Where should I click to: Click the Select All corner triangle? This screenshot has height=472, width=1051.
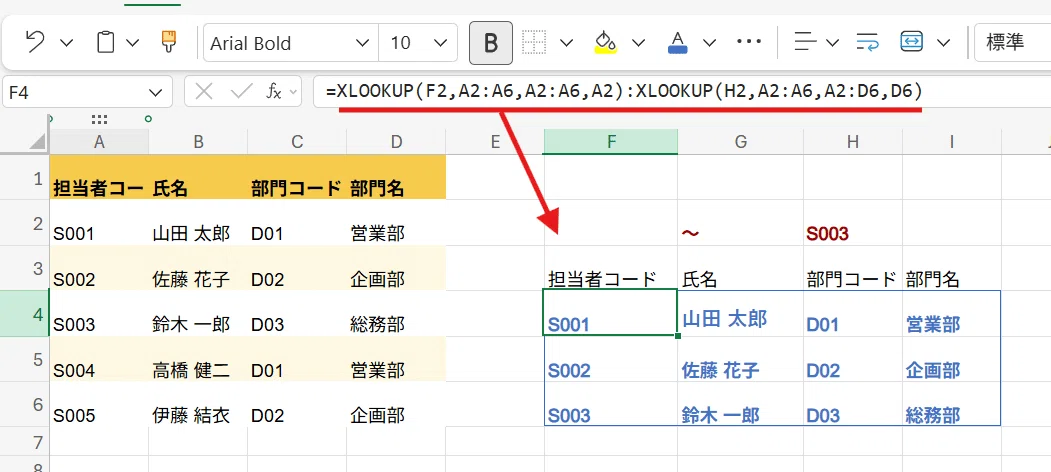click(x=38, y=142)
